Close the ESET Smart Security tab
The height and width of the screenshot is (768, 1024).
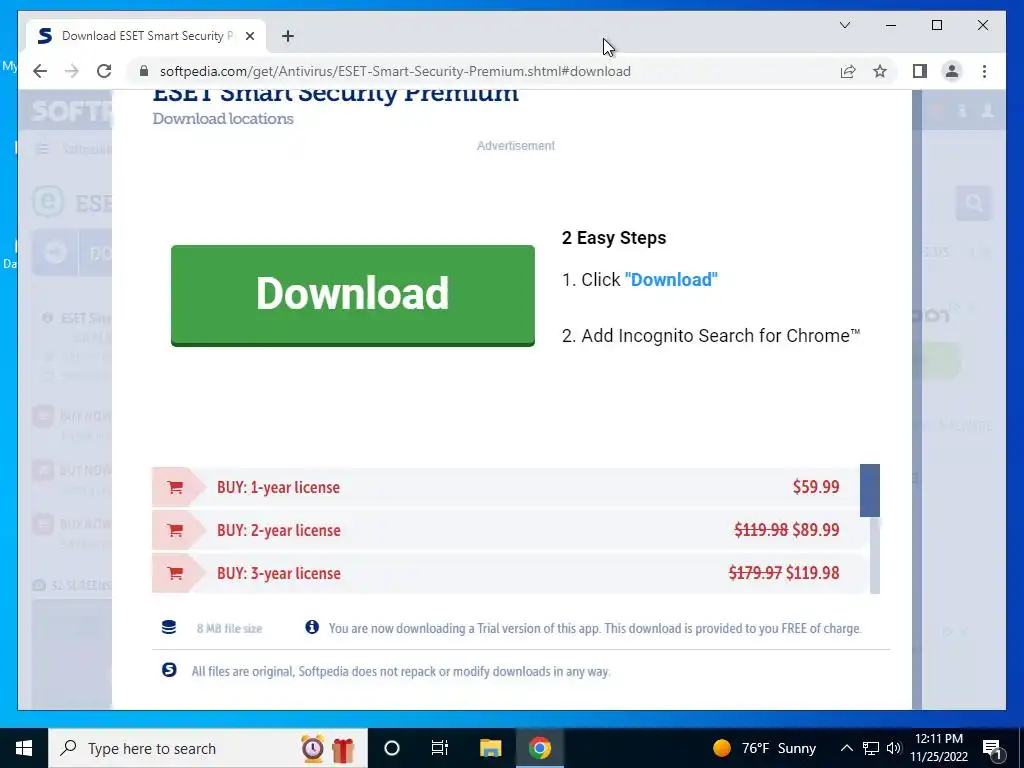coord(249,36)
